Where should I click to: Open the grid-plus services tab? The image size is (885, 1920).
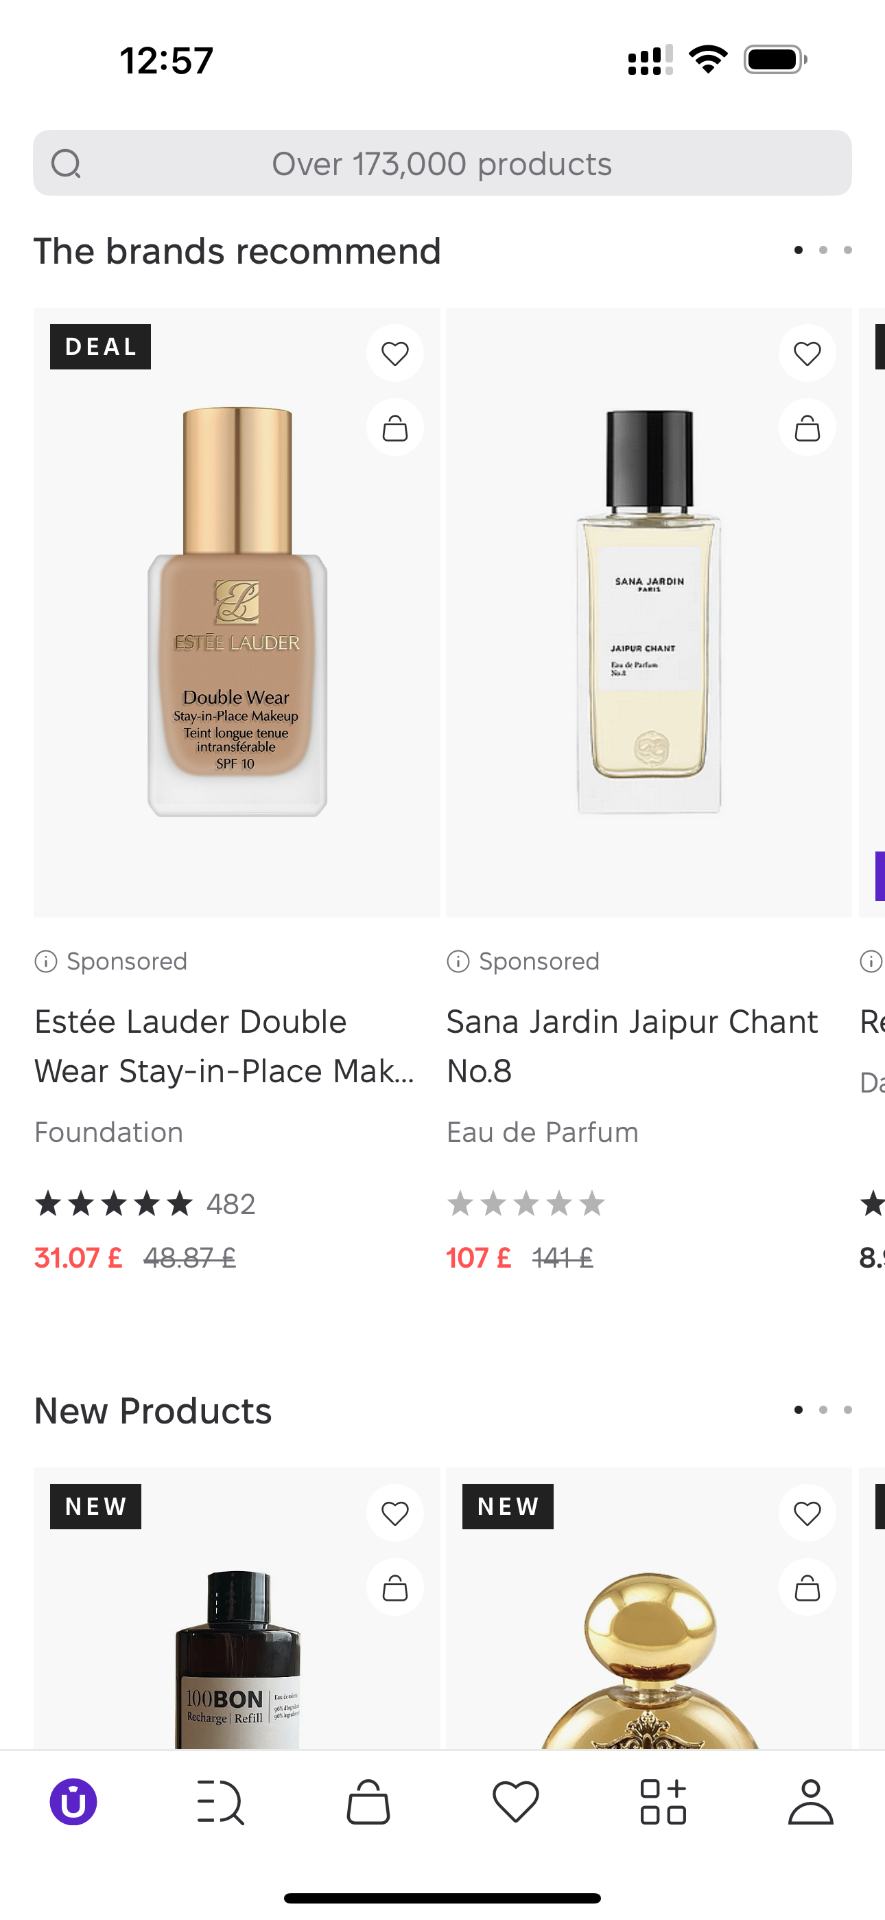click(x=663, y=1802)
